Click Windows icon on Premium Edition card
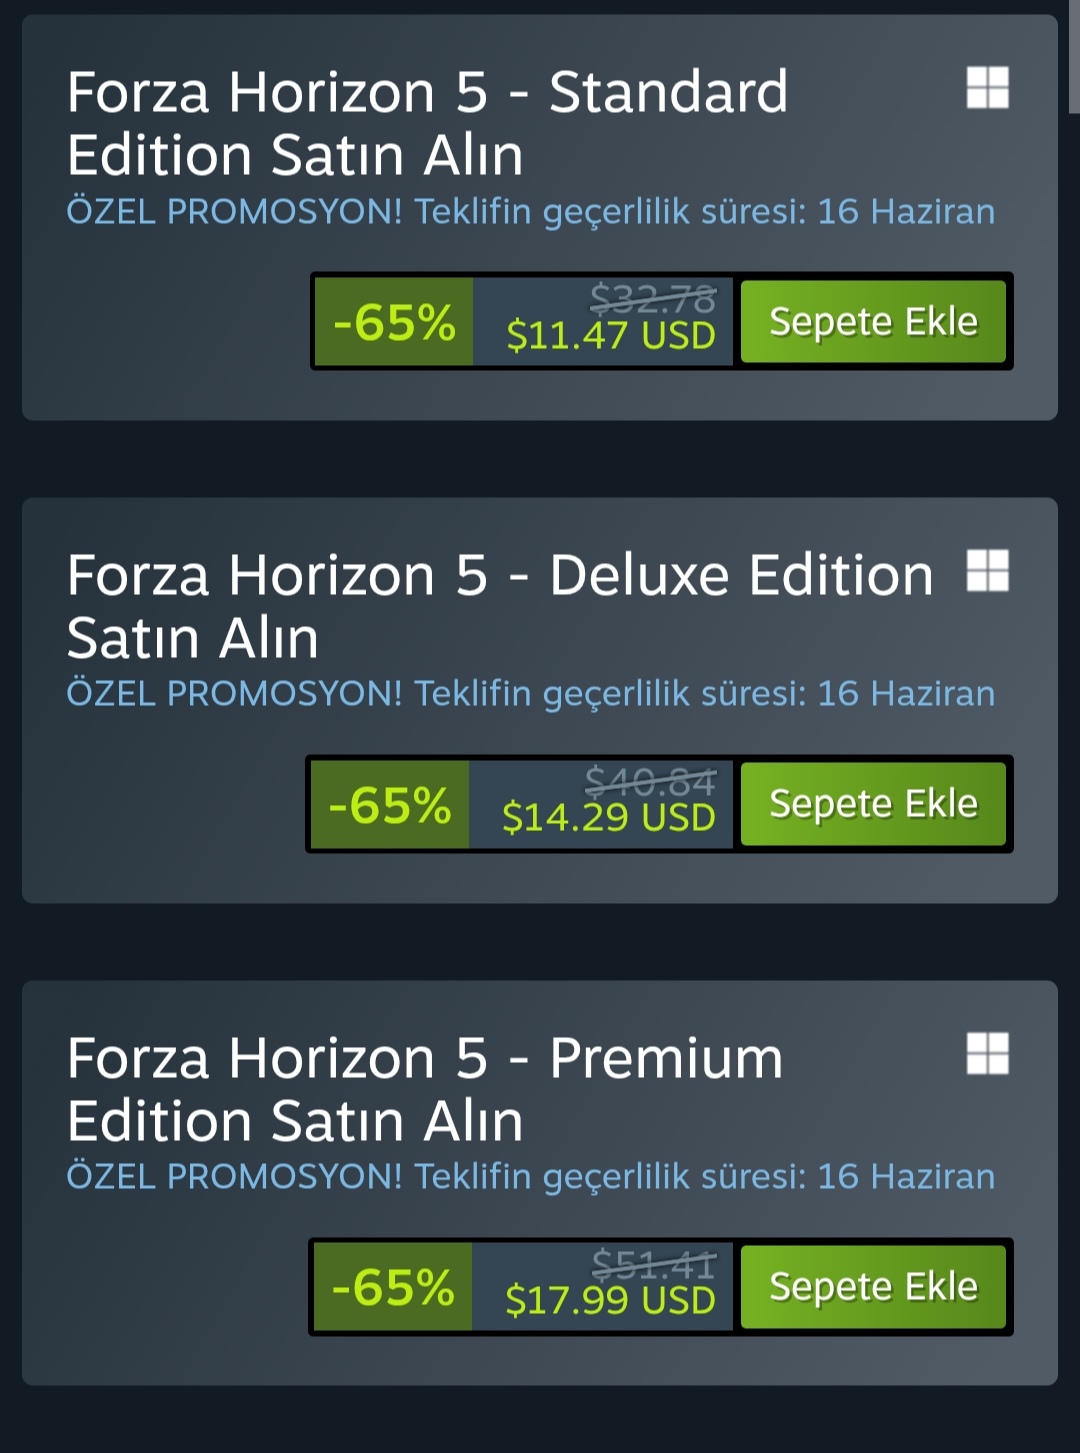 987,1053
